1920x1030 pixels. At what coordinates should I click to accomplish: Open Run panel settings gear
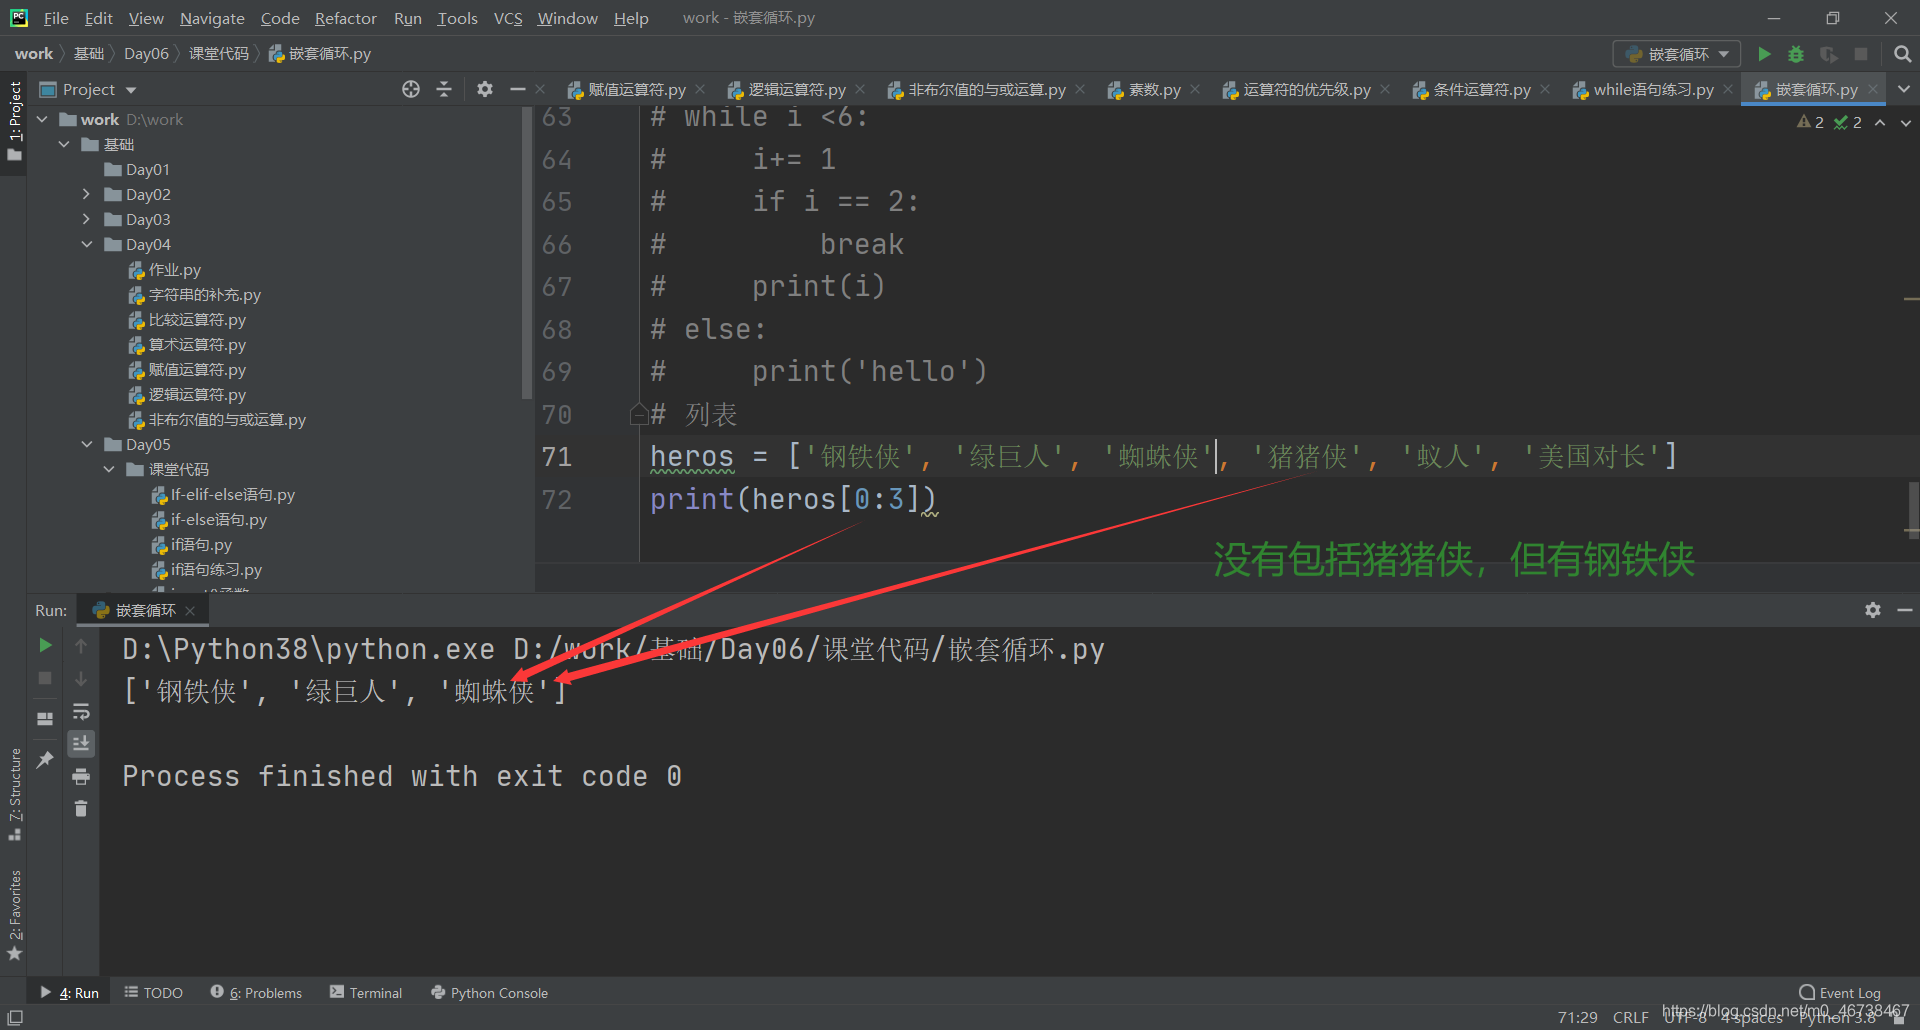[1873, 610]
